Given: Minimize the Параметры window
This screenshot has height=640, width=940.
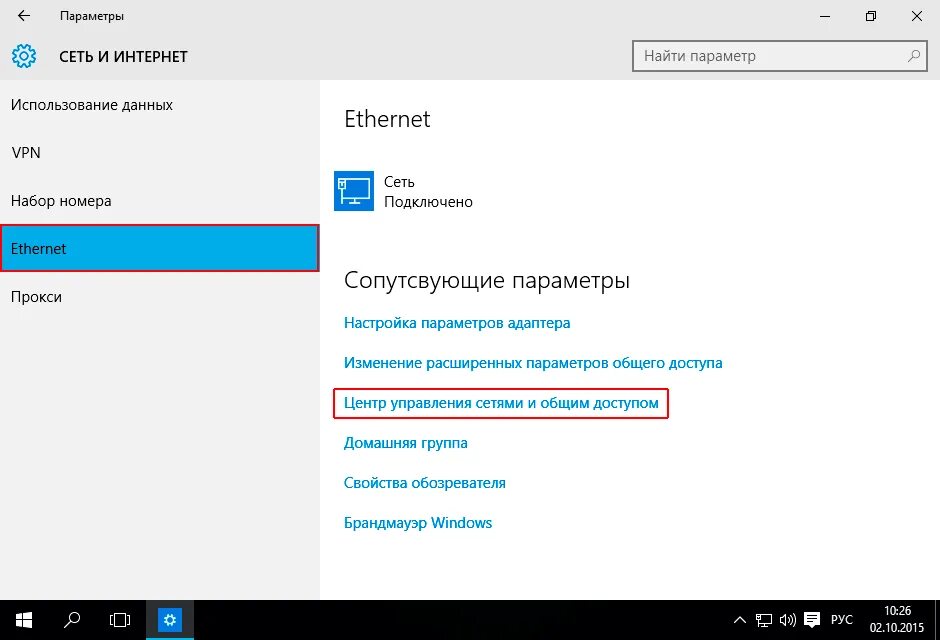Looking at the screenshot, I should [825, 16].
